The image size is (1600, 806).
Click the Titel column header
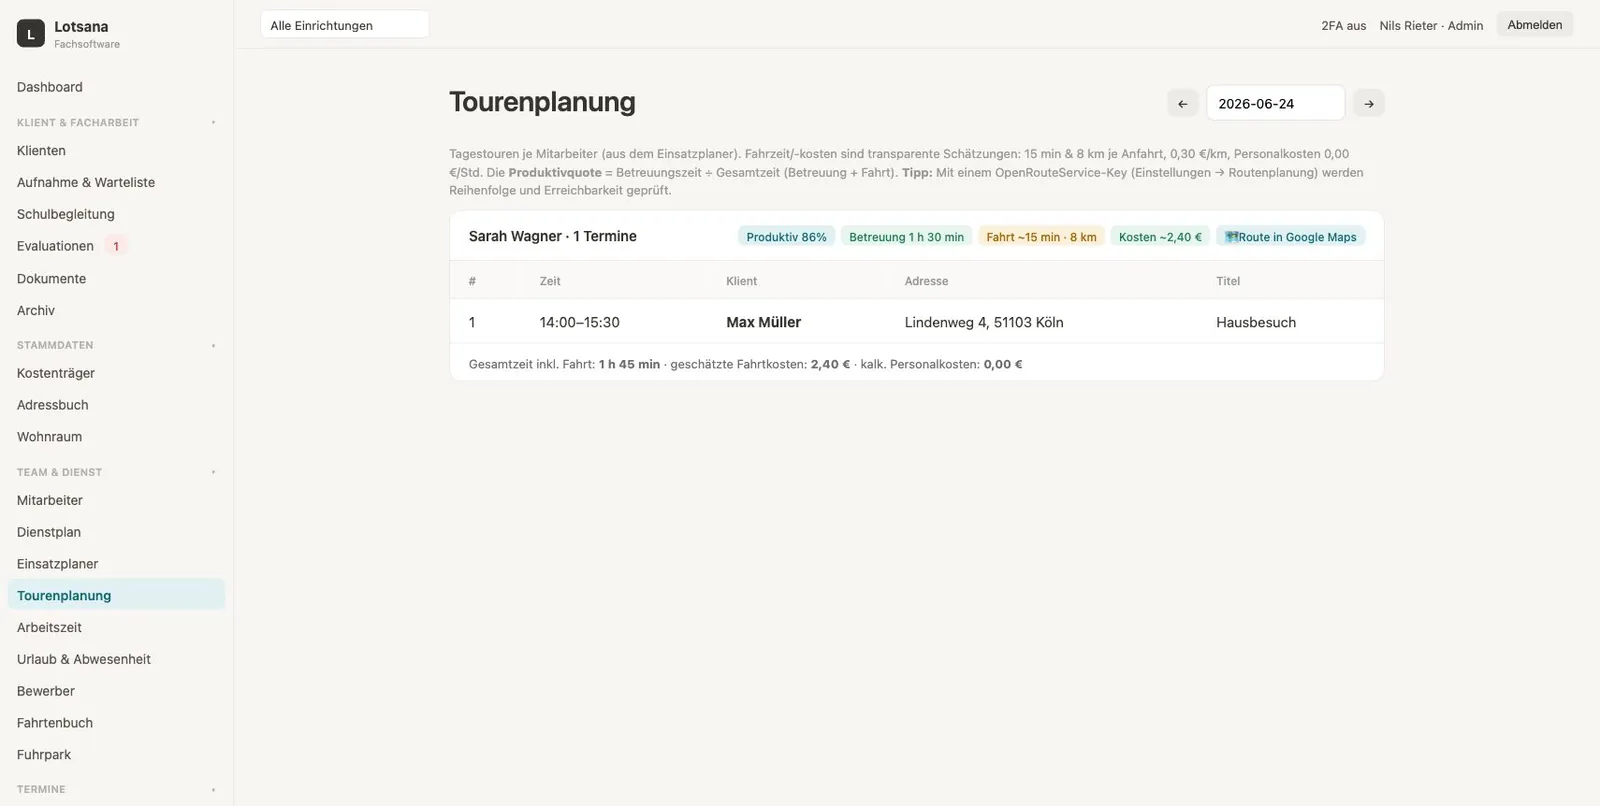click(1228, 281)
